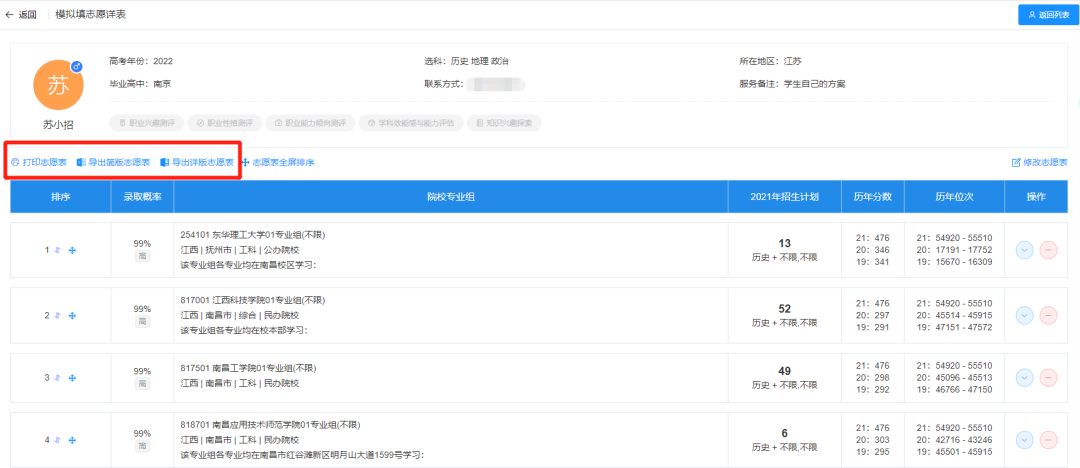
Task: Click the up-down sort icon in row 4
Action: tap(58, 440)
